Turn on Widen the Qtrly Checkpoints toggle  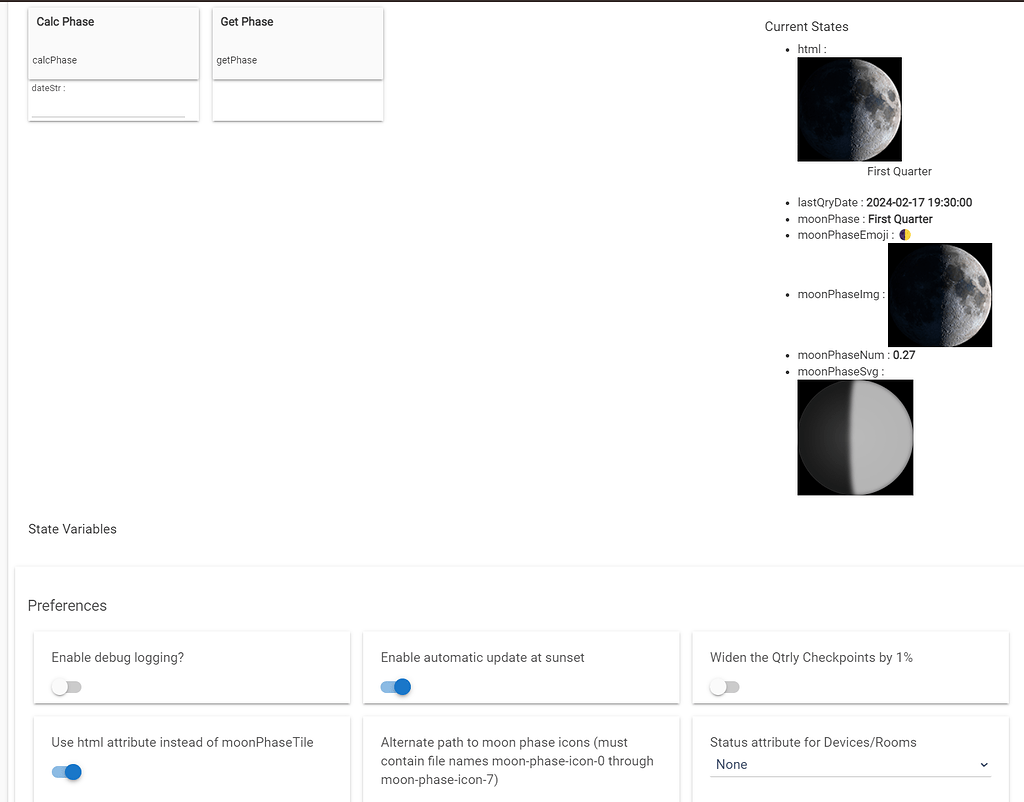tap(725, 687)
